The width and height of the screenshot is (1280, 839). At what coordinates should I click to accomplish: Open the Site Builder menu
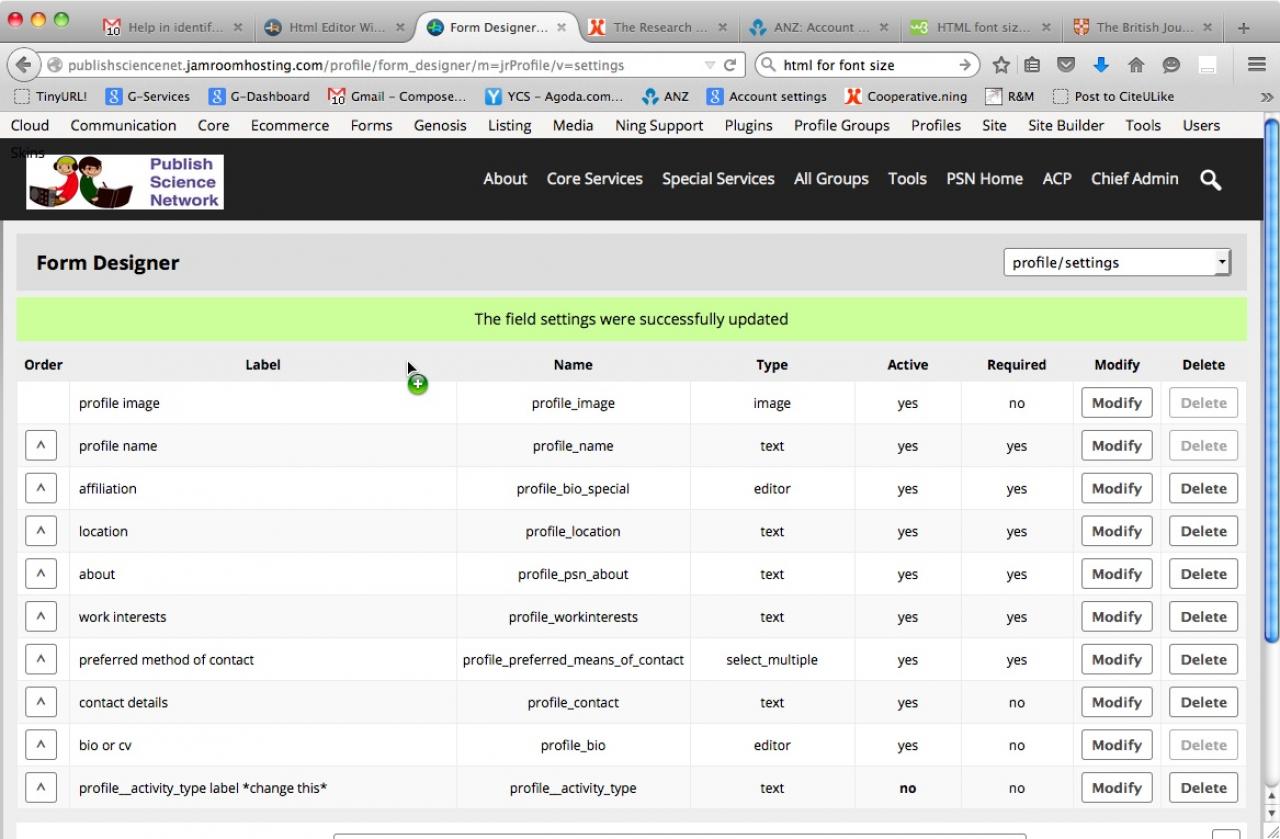(1066, 125)
